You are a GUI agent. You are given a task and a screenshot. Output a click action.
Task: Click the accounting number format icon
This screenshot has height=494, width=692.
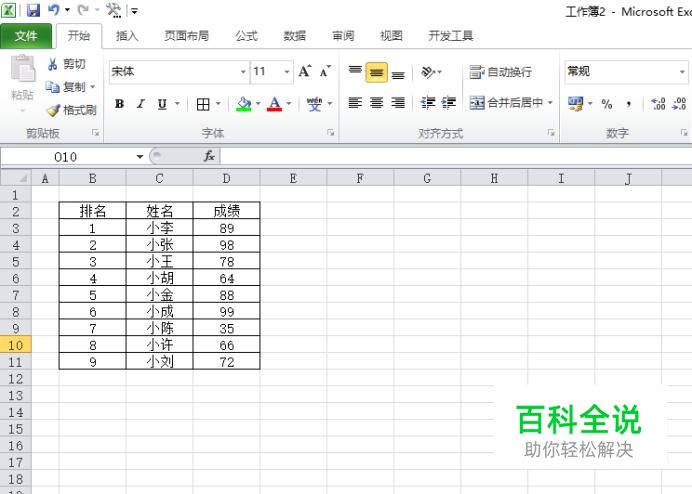575,104
